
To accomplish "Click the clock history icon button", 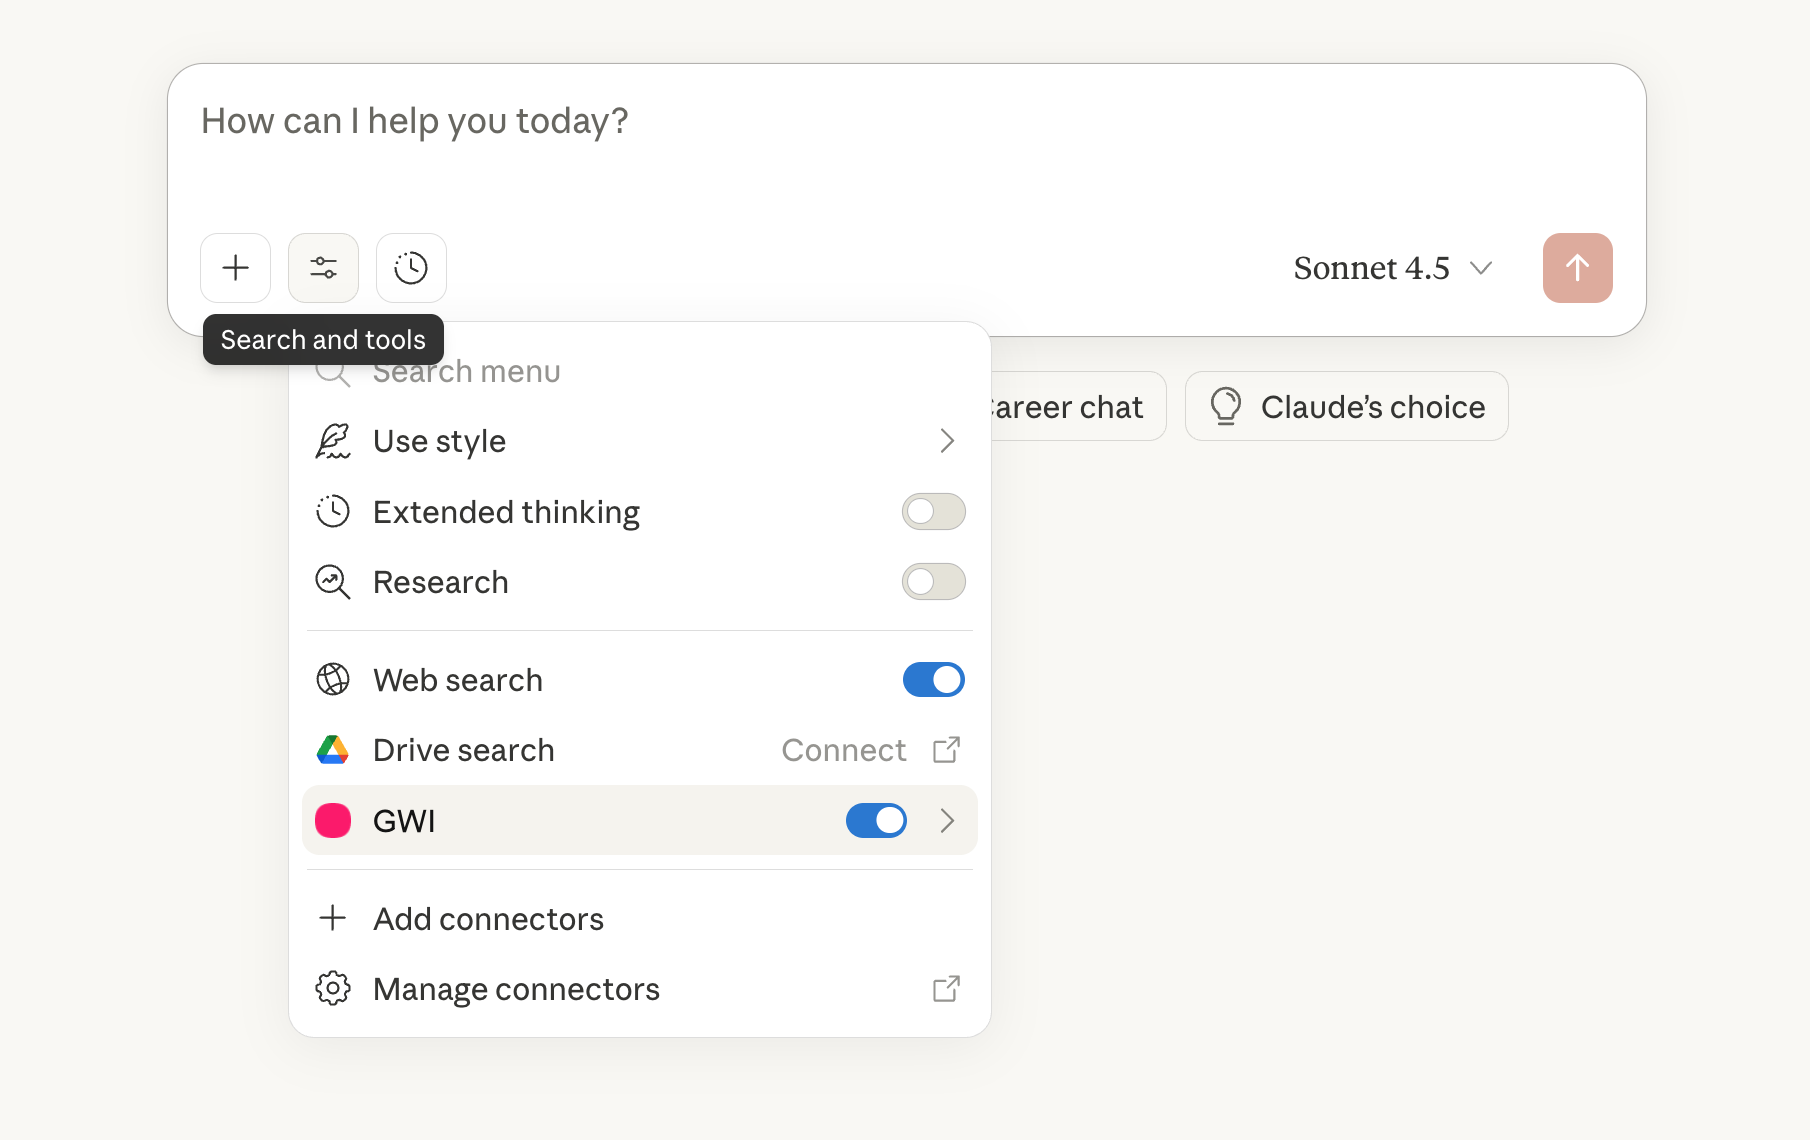I will [411, 268].
